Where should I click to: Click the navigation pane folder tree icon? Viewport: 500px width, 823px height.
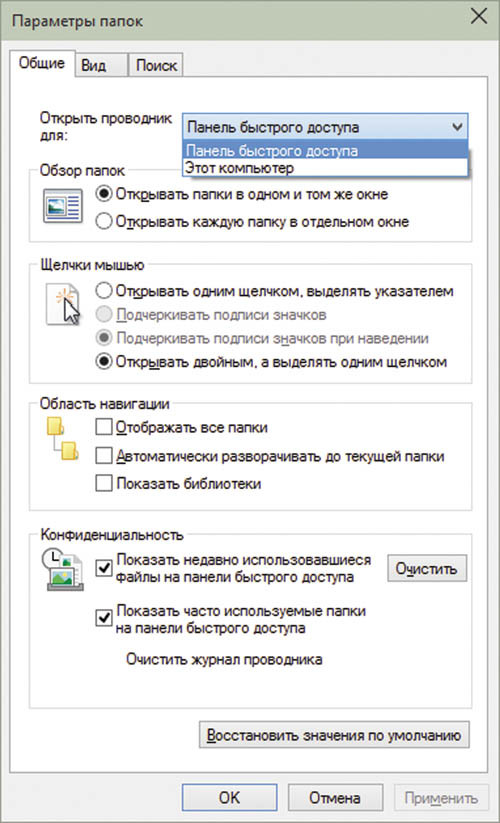click(x=62, y=439)
